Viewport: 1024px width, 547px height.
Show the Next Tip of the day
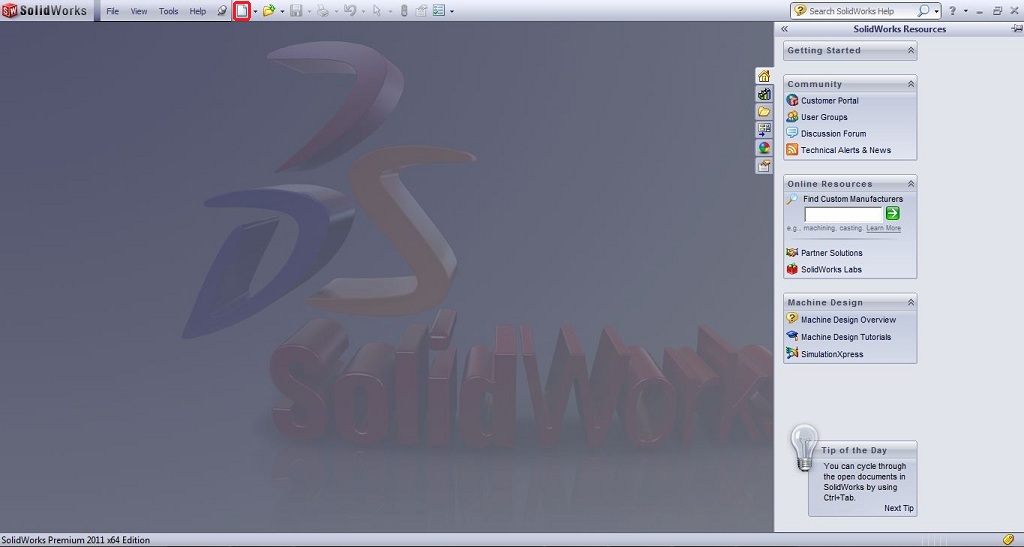pyautogui.click(x=899, y=508)
